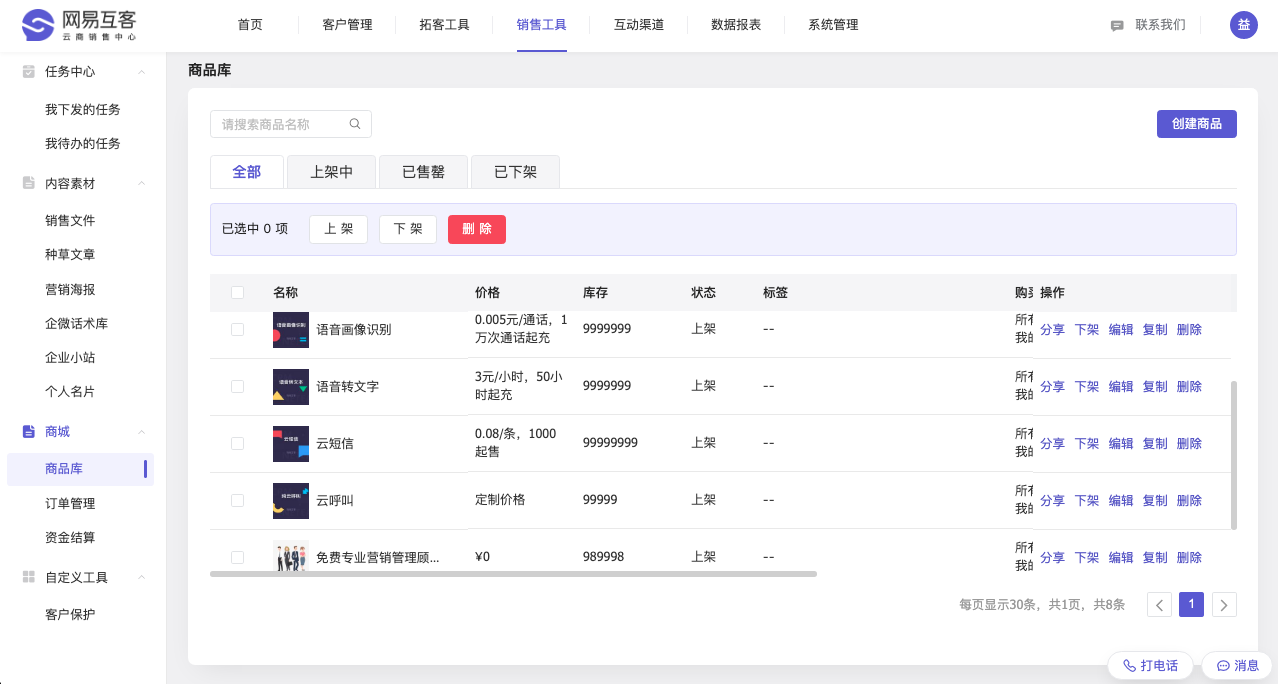
Task: Click the horizontal table scrollbar
Action: coord(513,574)
